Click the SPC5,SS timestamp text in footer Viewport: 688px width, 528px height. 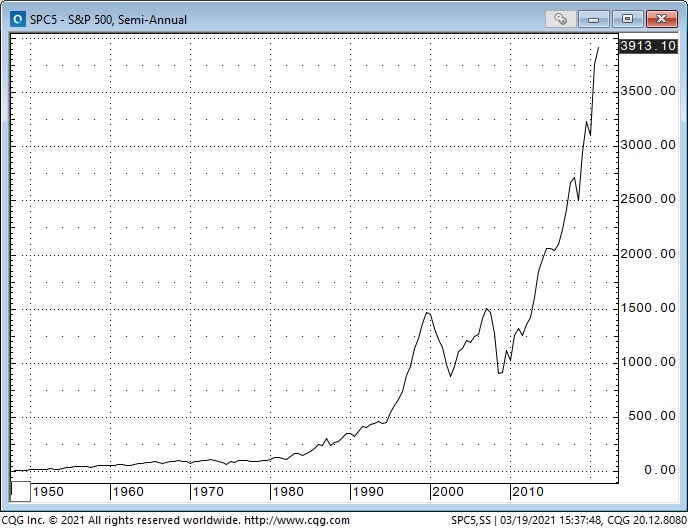coord(569,521)
